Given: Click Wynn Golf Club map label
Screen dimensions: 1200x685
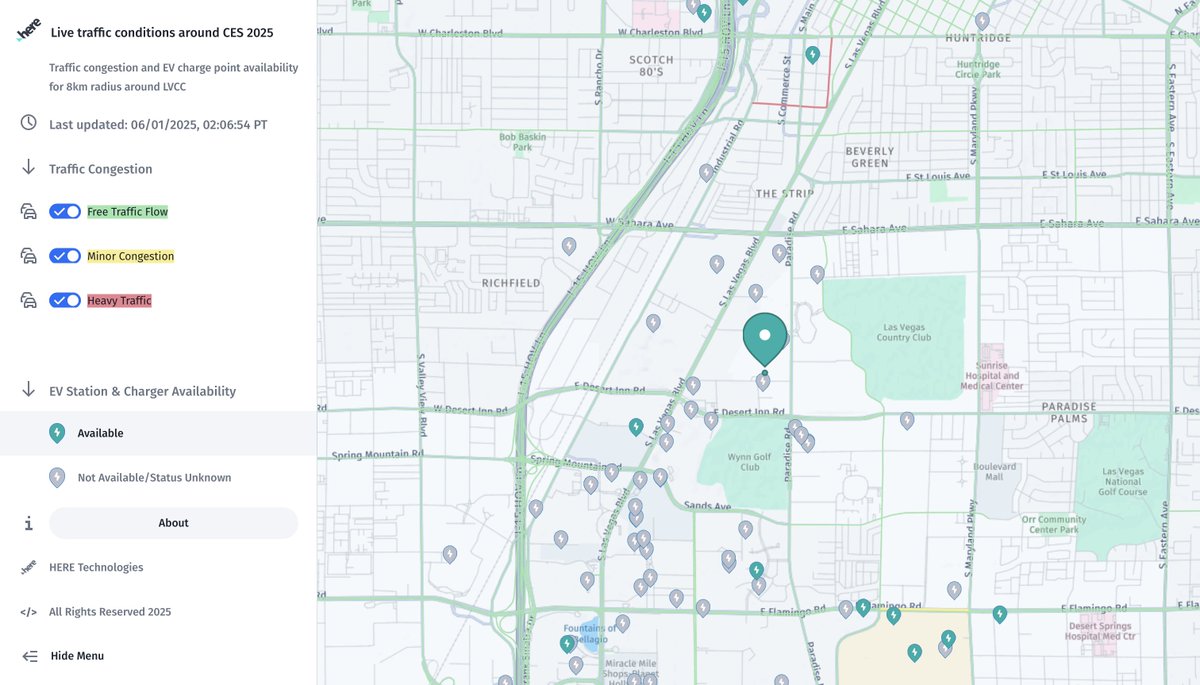Looking at the screenshot, I should tap(749, 461).
